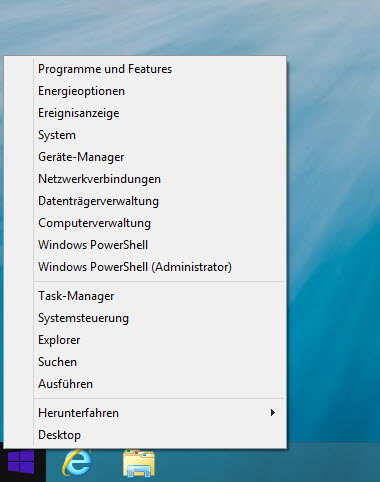Viewport: 380px width, 482px height.
Task: Open the Ausführen dialog
Action: click(65, 384)
